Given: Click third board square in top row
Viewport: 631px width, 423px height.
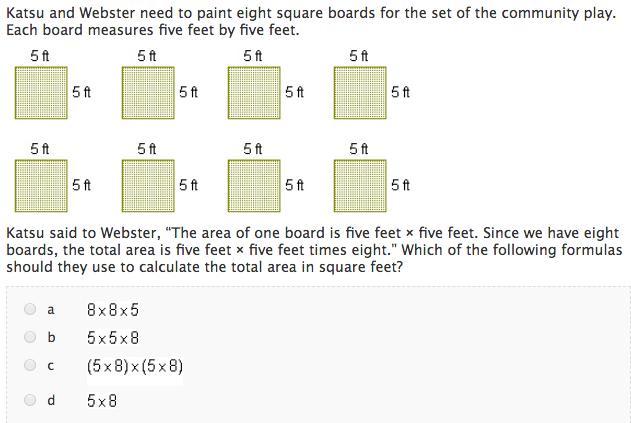Looking at the screenshot, I should (x=254, y=93).
